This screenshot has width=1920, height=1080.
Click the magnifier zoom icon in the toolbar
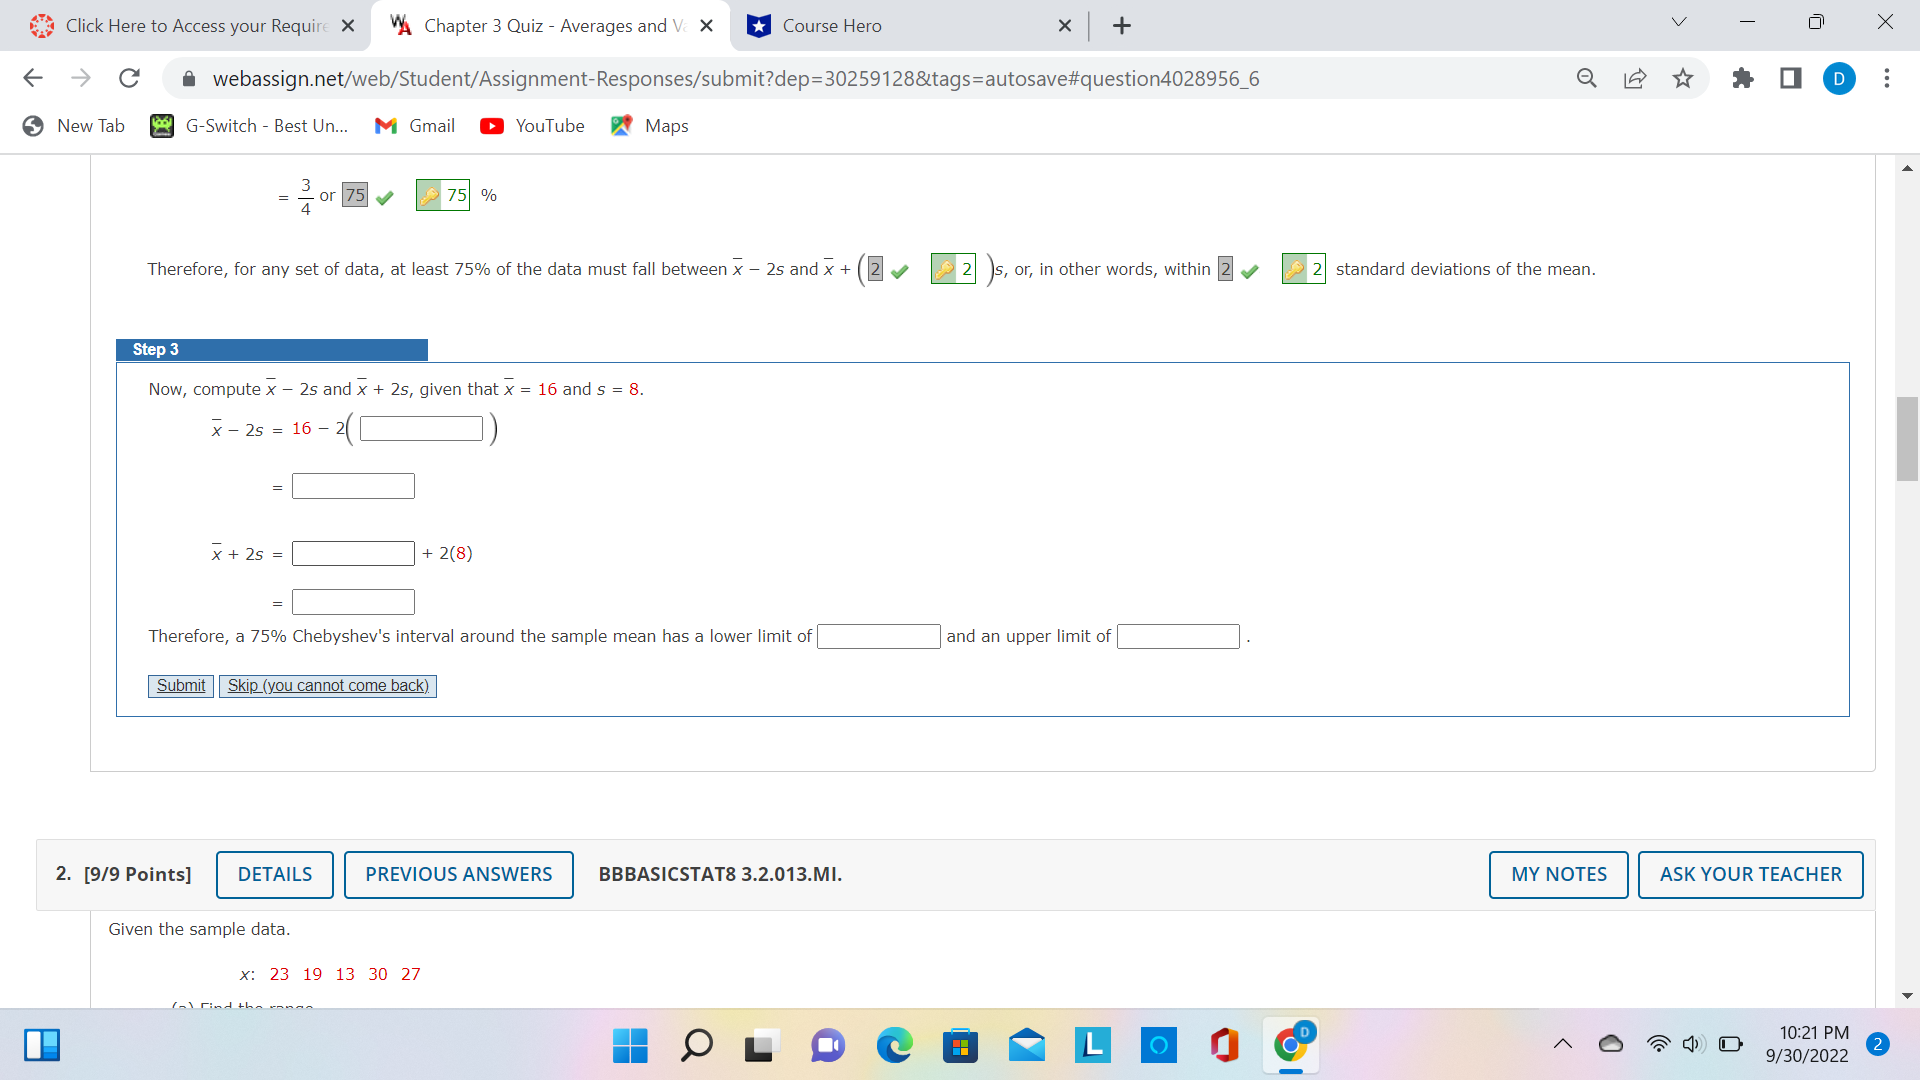pyautogui.click(x=1587, y=78)
